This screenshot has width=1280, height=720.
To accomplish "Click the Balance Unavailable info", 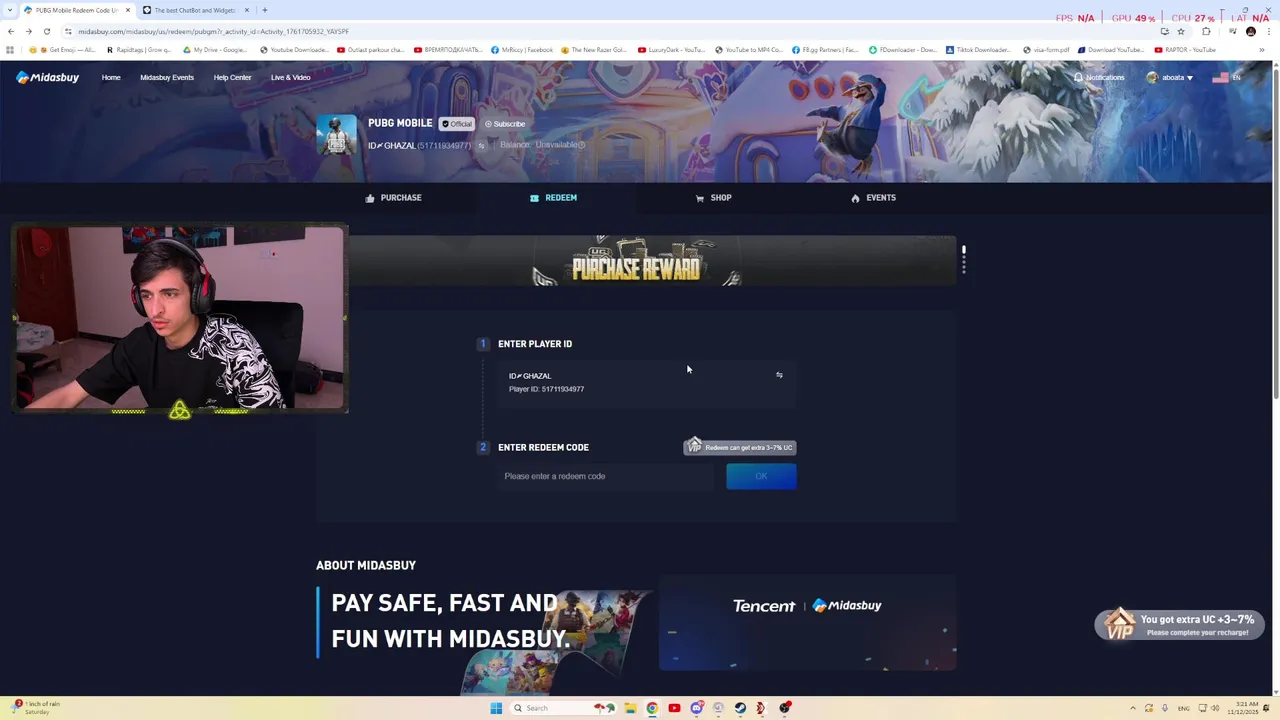I will point(542,145).
